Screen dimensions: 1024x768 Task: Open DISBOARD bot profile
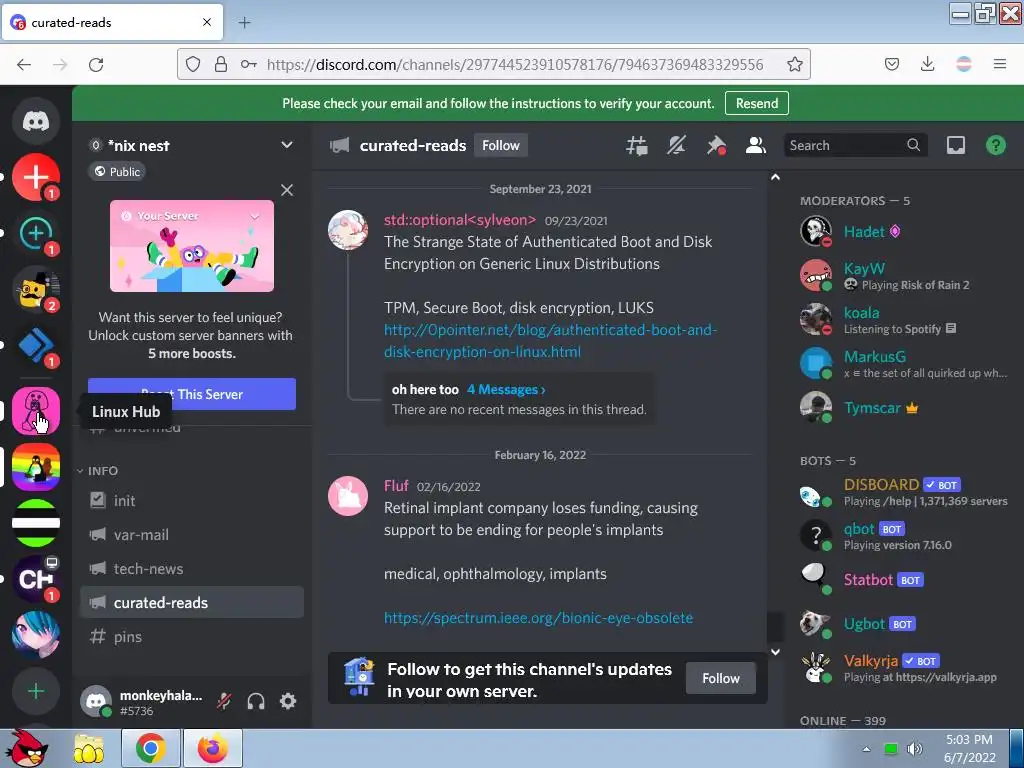coord(904,492)
